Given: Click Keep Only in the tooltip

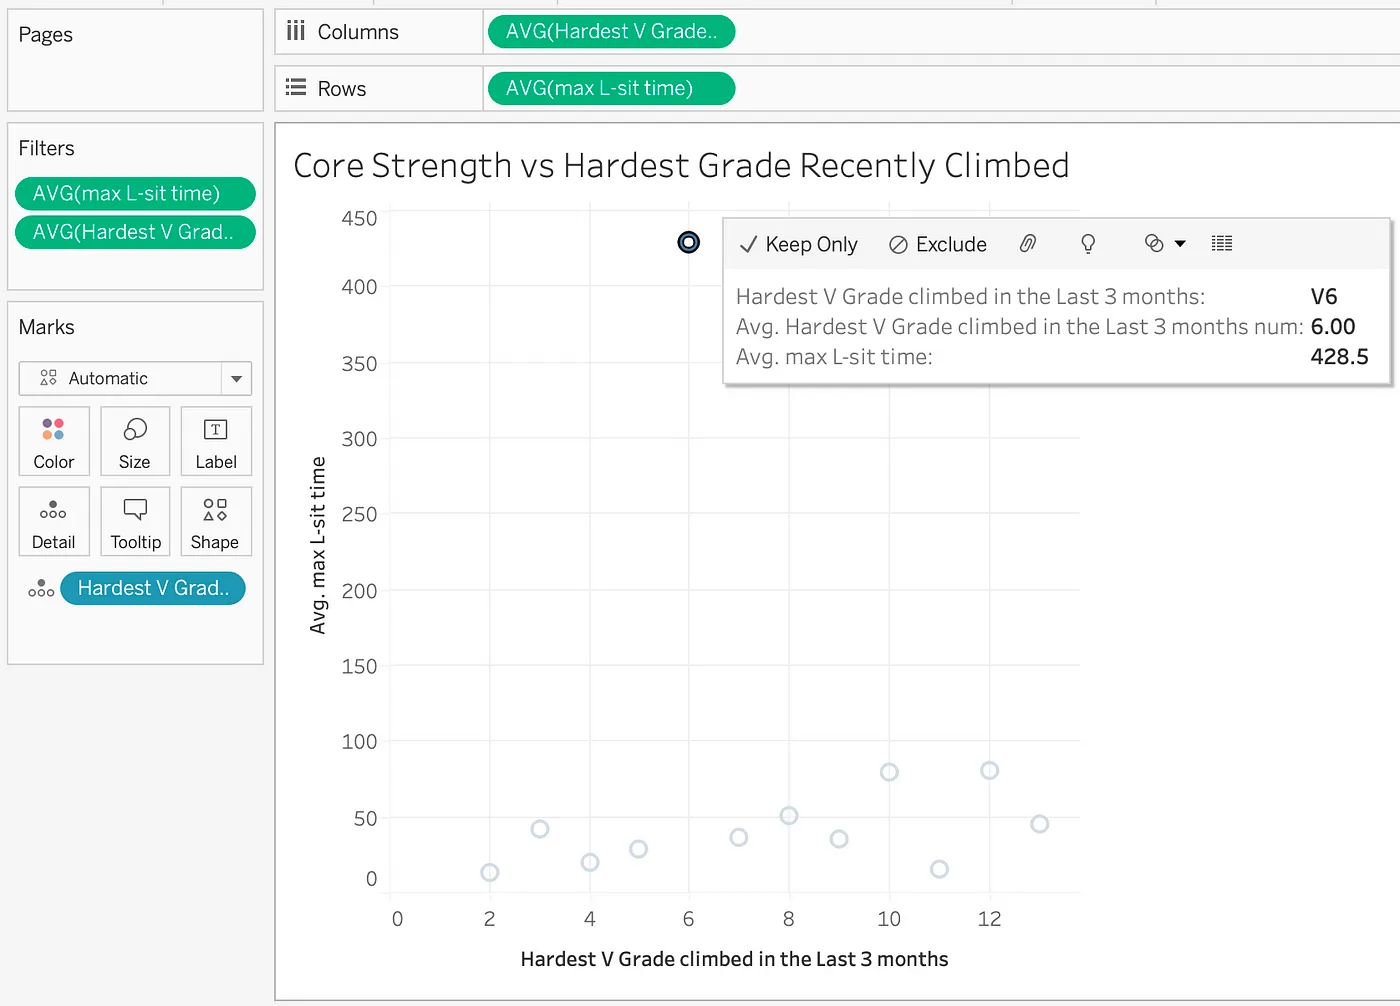Looking at the screenshot, I should coord(798,245).
